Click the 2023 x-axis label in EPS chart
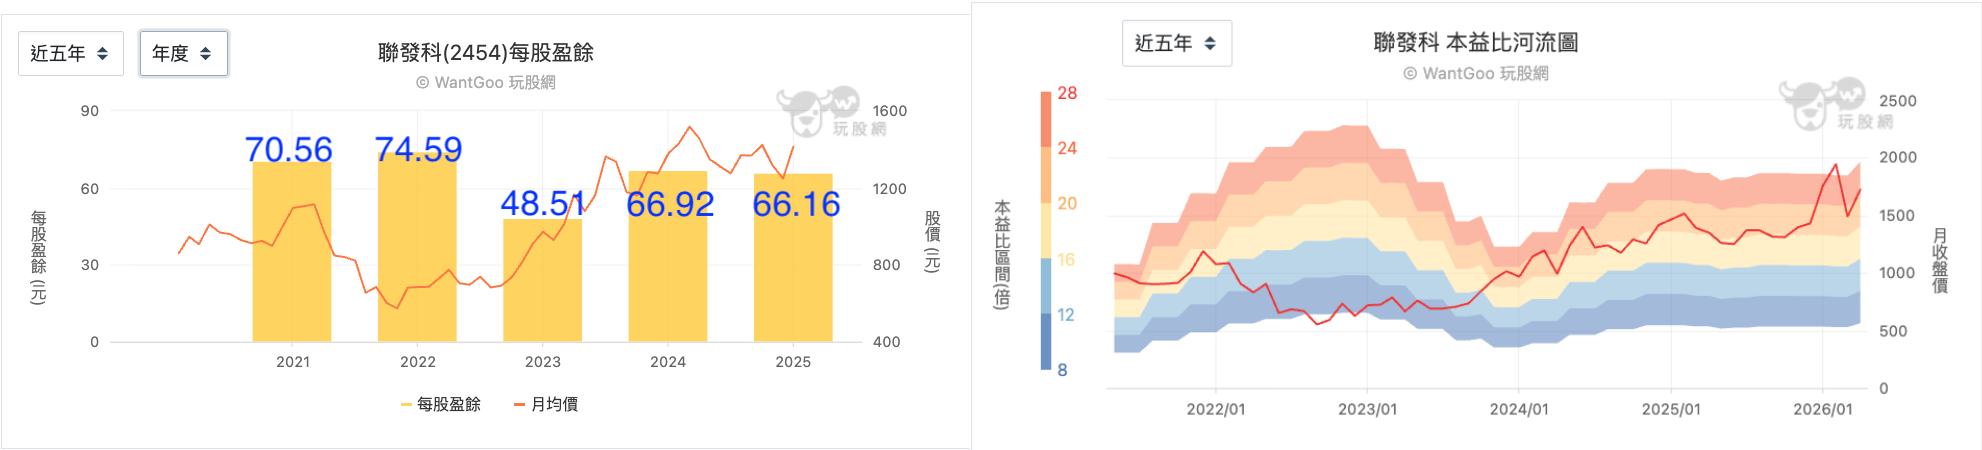Viewport: 1982px width, 450px height. pos(543,362)
